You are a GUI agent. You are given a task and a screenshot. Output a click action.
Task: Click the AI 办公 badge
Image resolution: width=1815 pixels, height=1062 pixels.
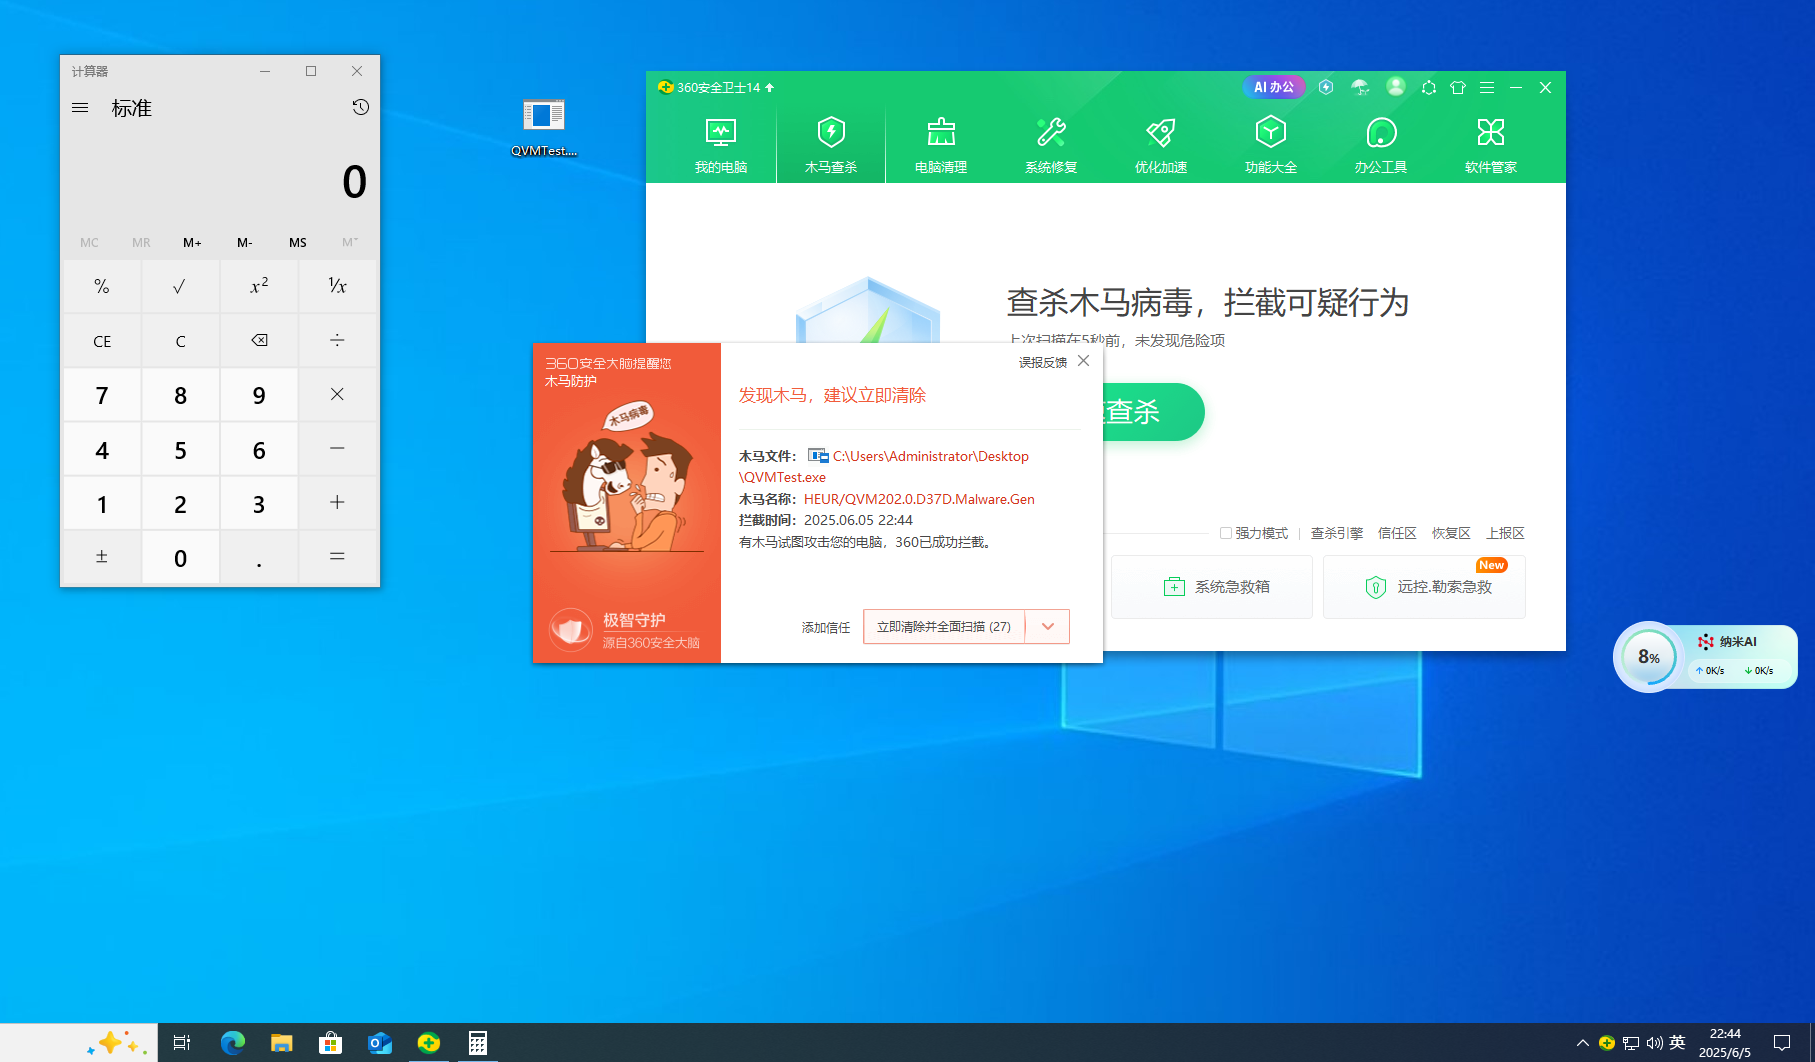(x=1274, y=87)
